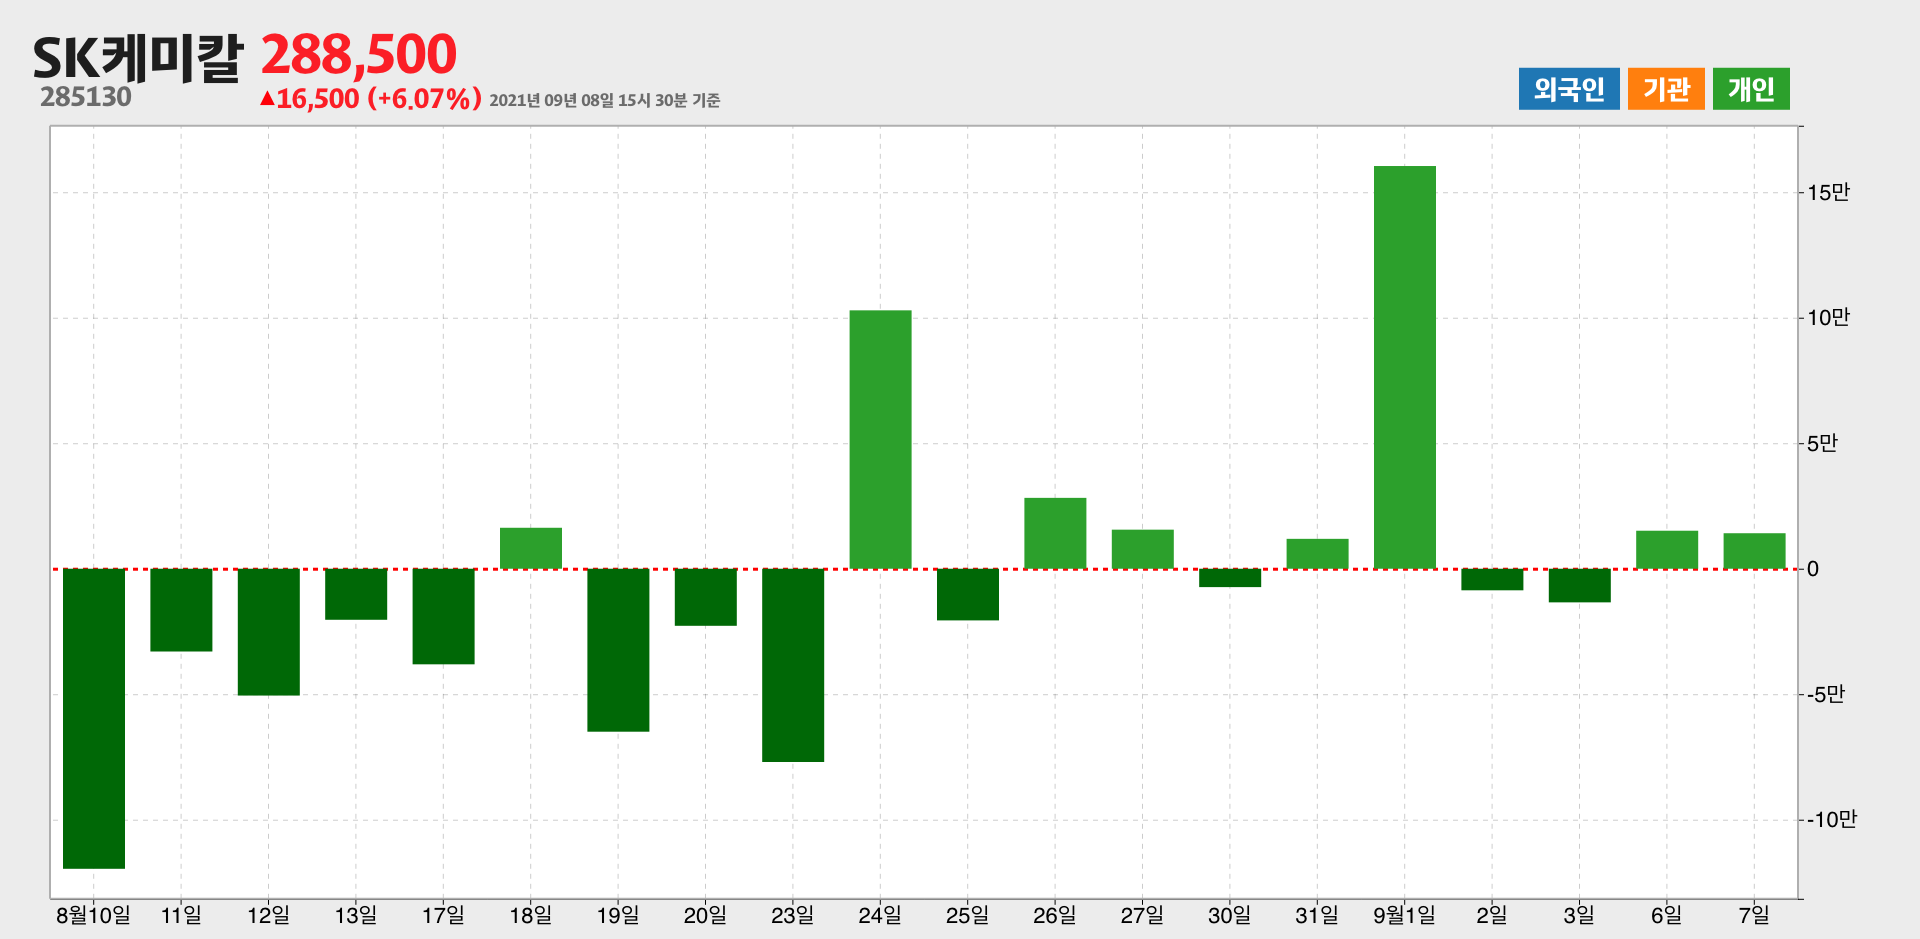Click the 31일 x-axis date label

1318,915
